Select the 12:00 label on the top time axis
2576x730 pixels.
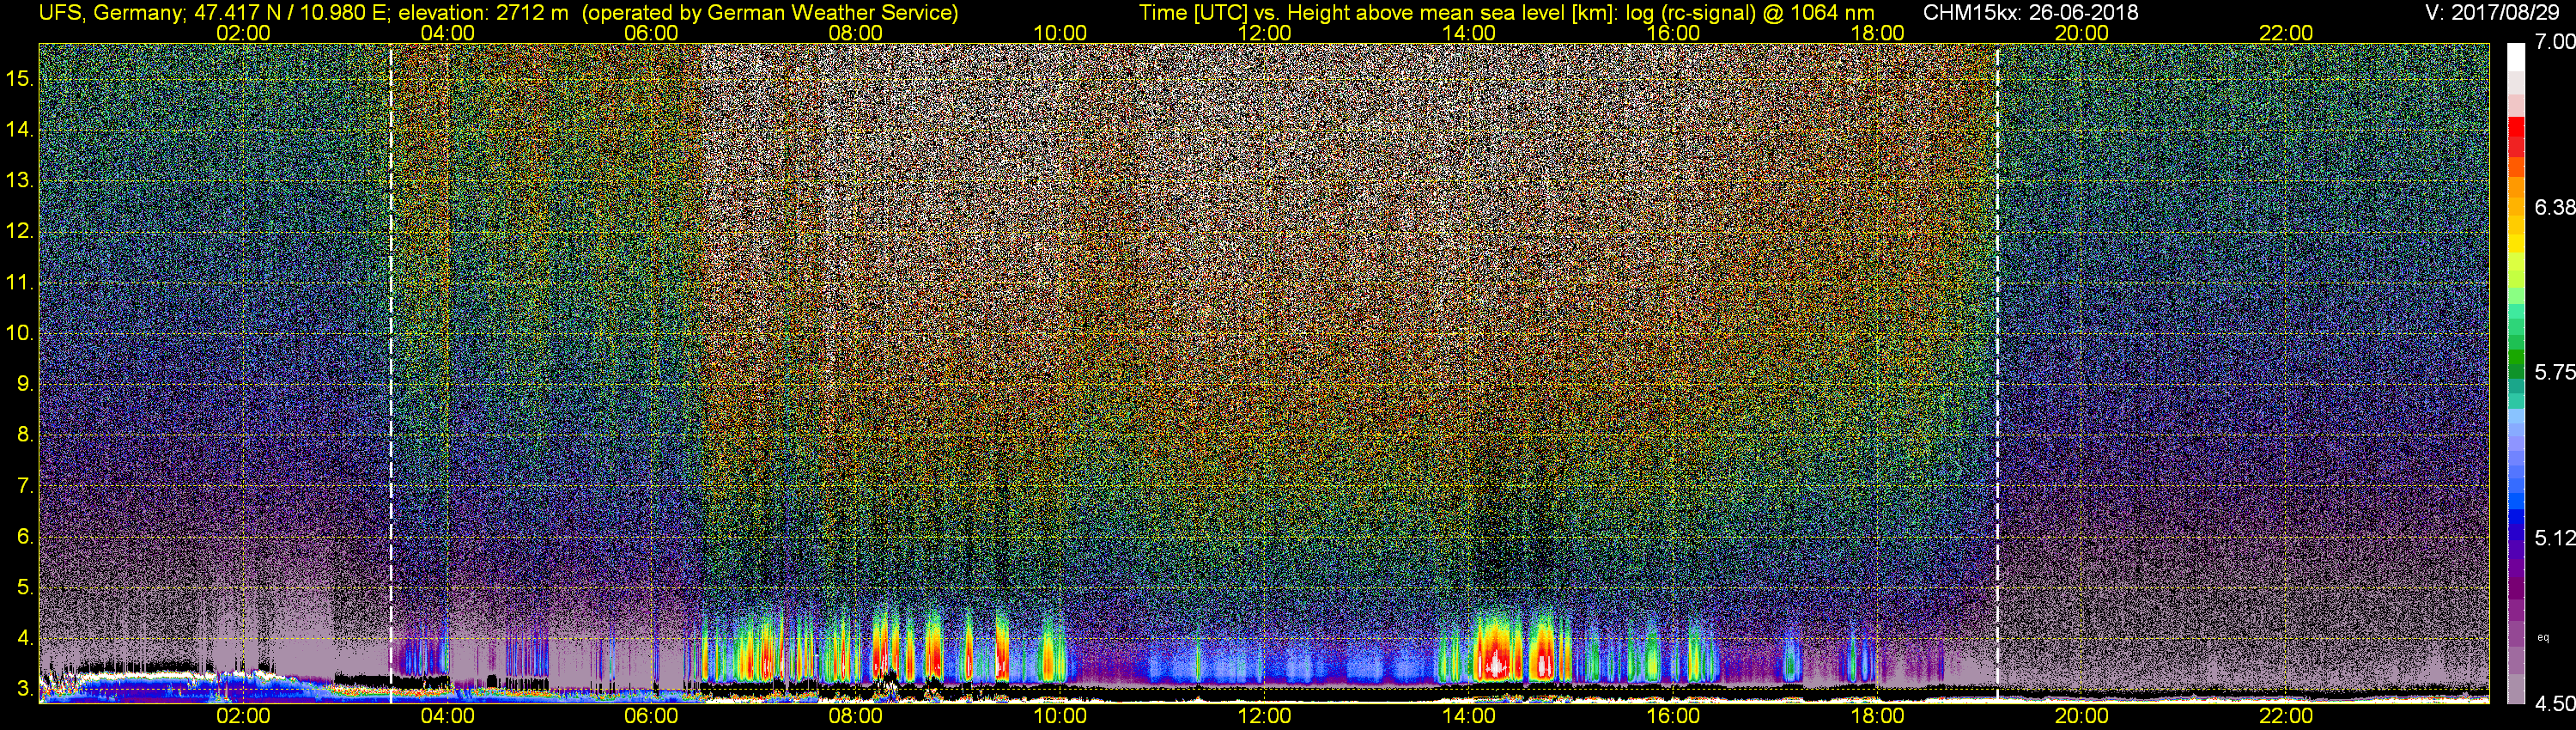point(1264,33)
